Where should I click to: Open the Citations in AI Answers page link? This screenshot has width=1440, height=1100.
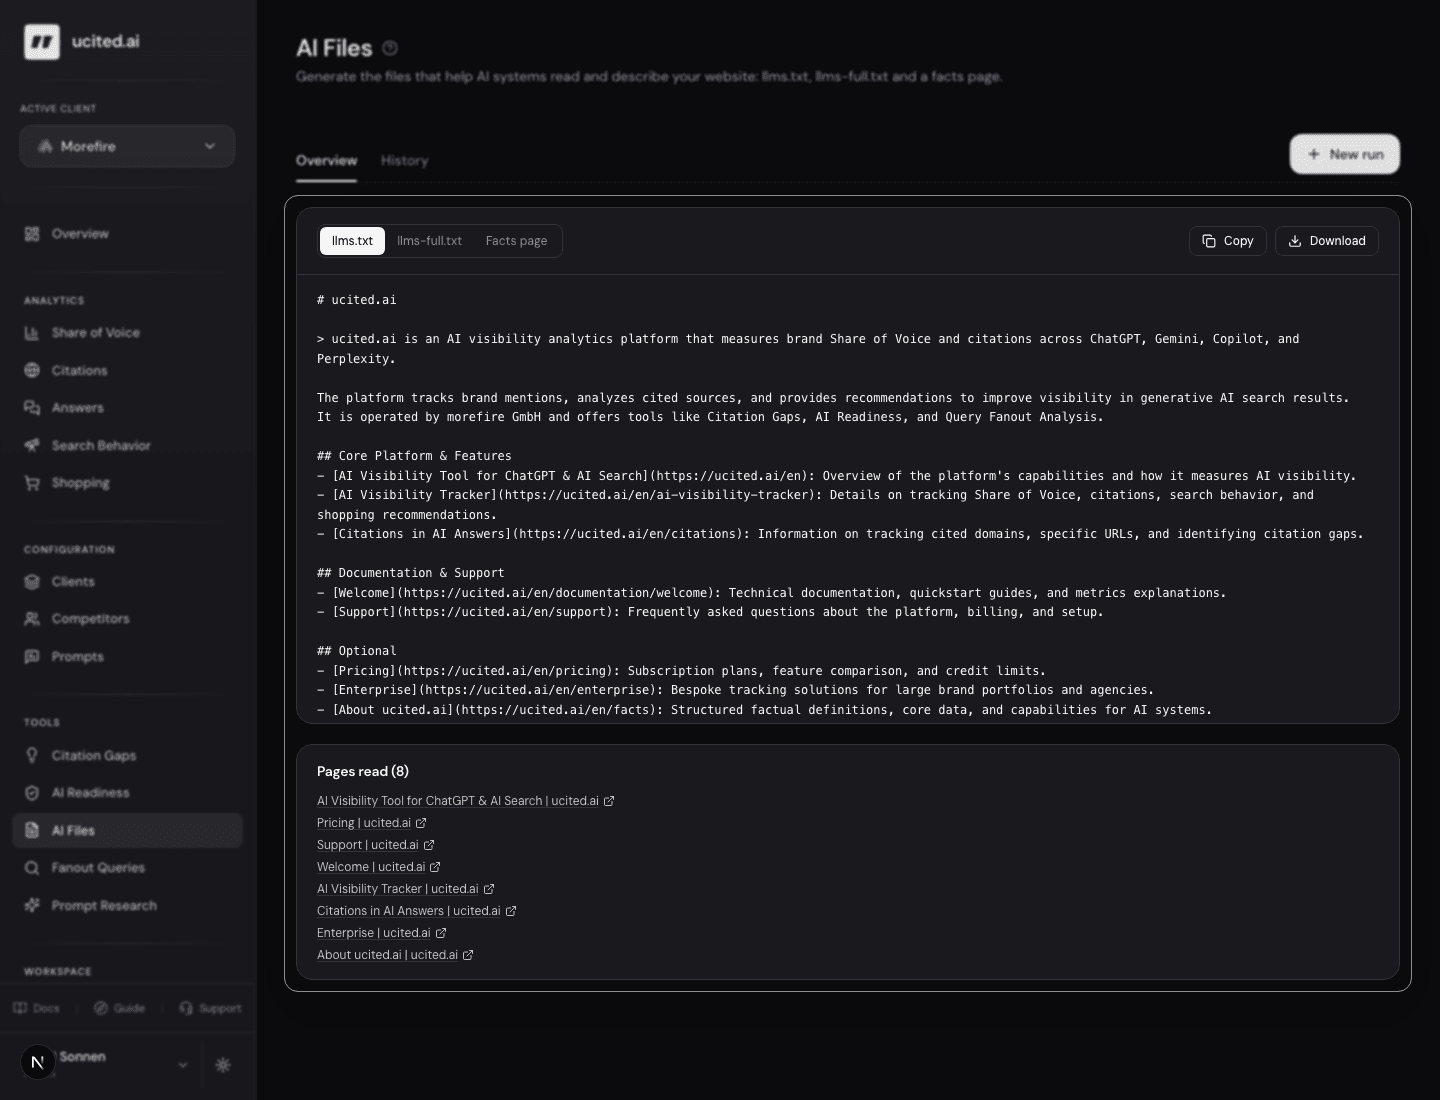point(409,911)
